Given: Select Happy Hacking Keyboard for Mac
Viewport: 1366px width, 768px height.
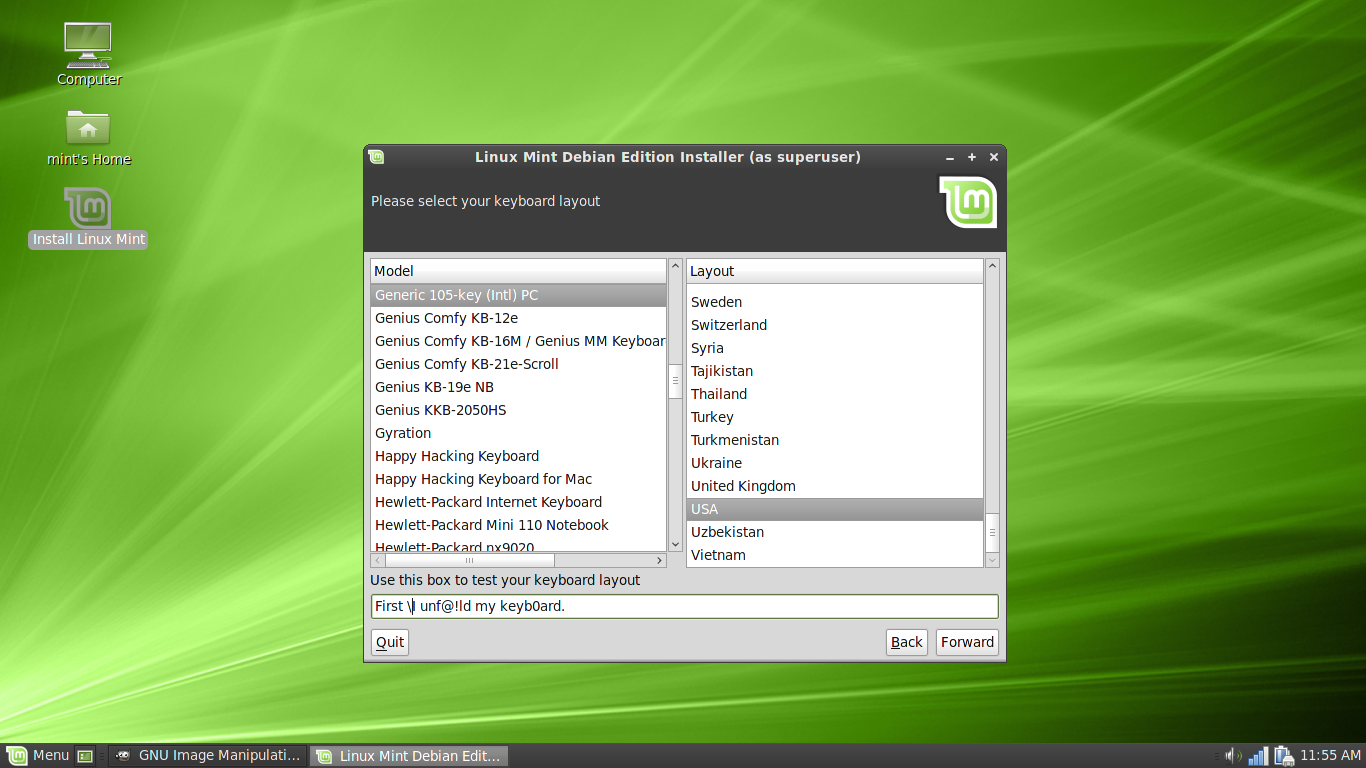Looking at the screenshot, I should [x=518, y=479].
